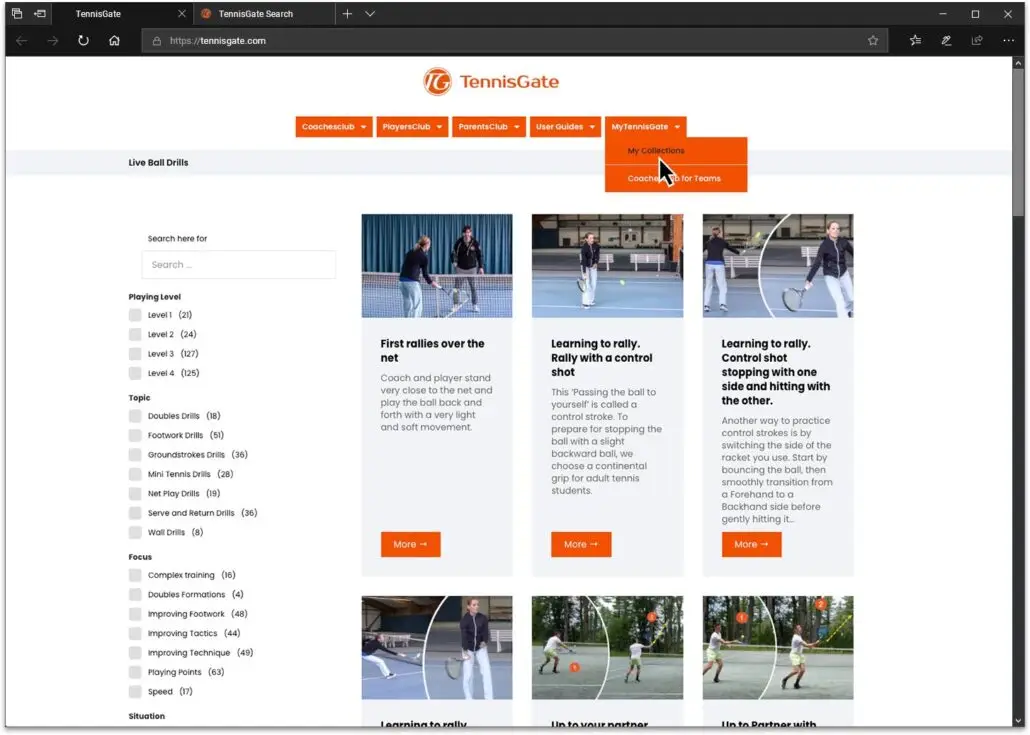
Task: Collapse the MyTennisGate dropdown
Action: click(645, 127)
